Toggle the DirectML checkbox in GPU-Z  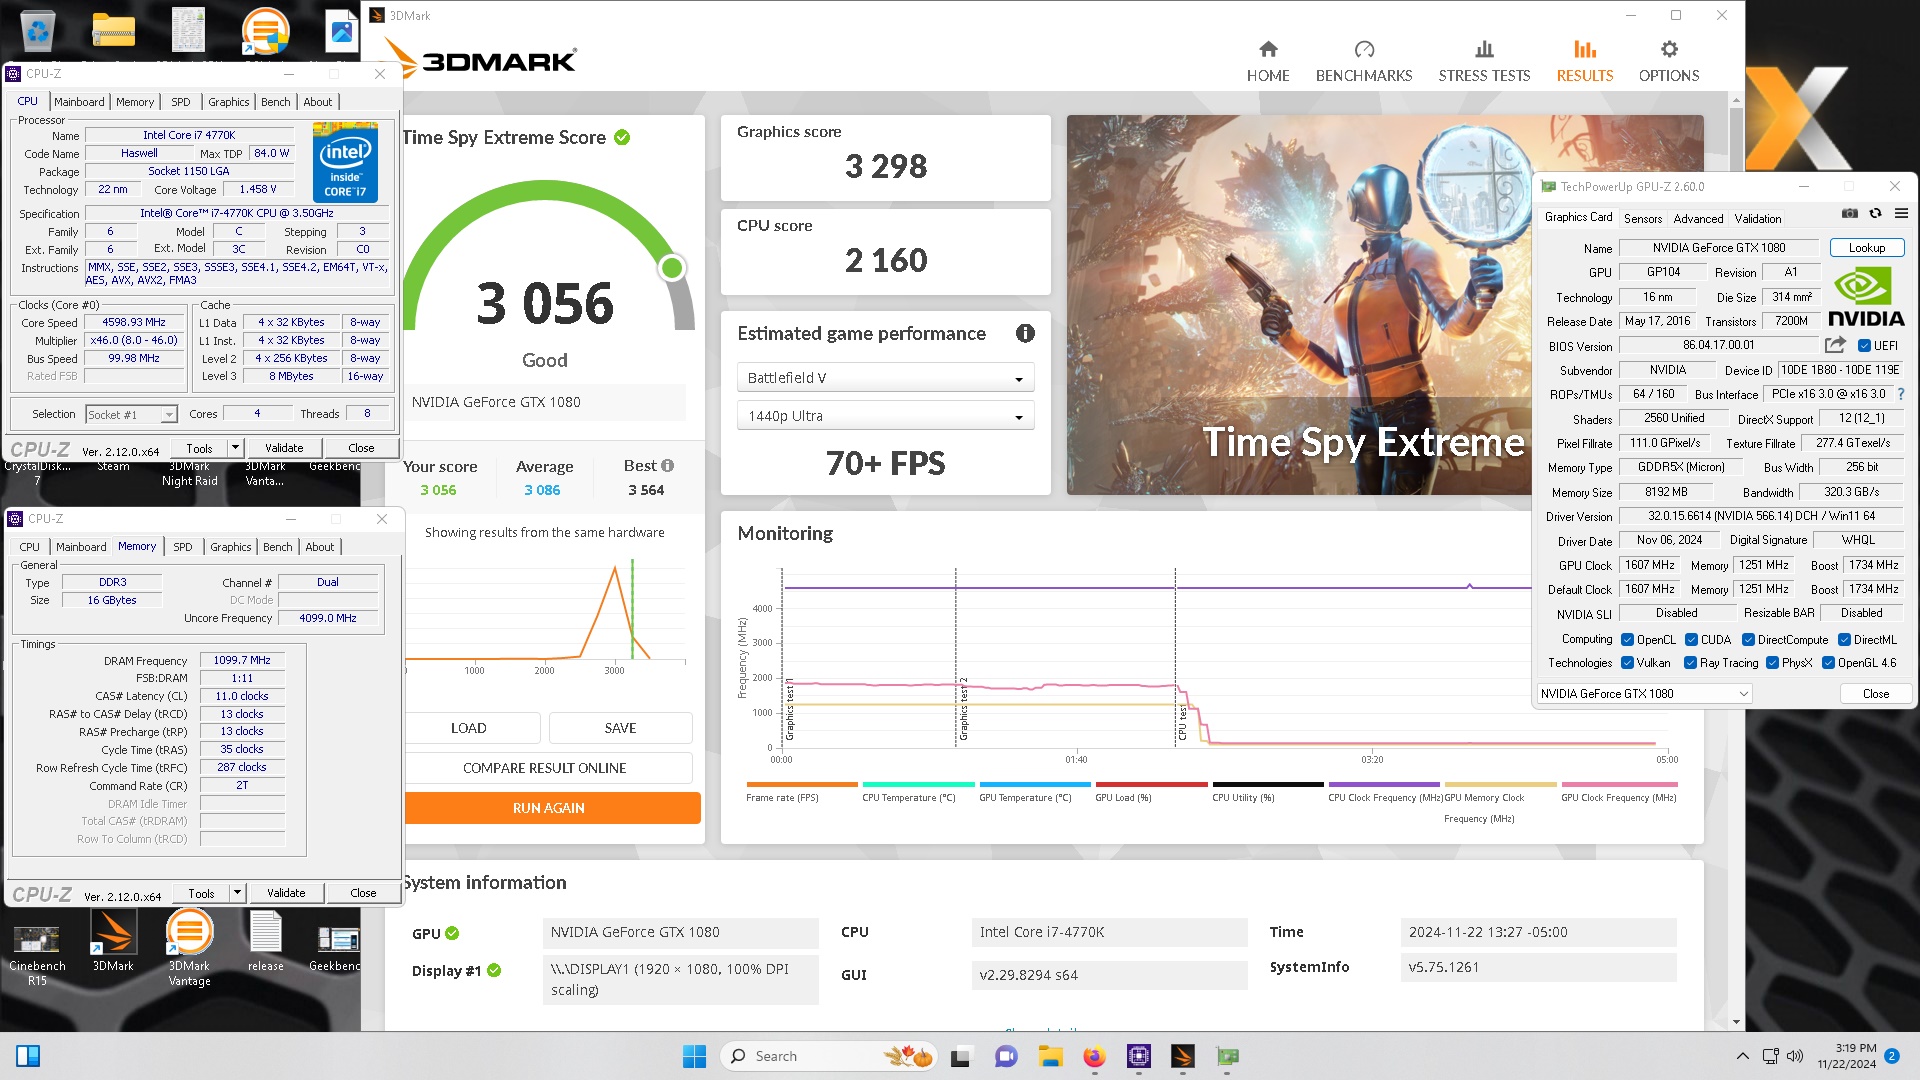point(1844,640)
